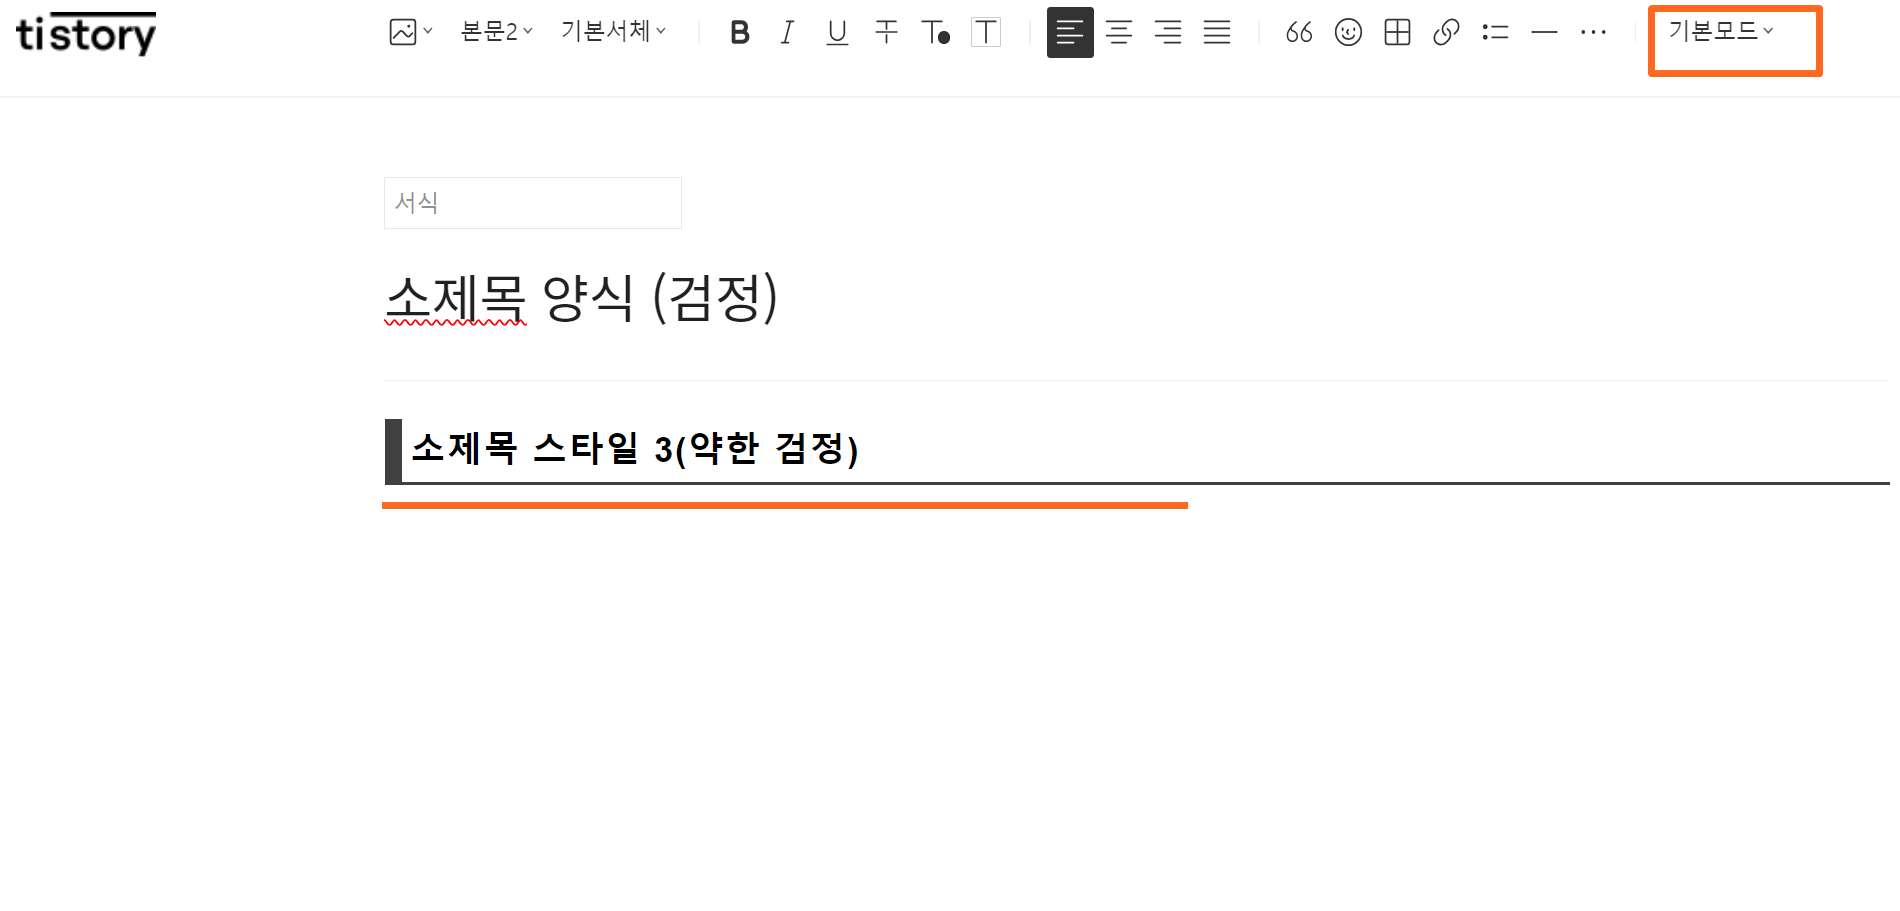Viewport: 1900px width, 911px height.
Task: Toggle underline formatting
Action: 836,32
